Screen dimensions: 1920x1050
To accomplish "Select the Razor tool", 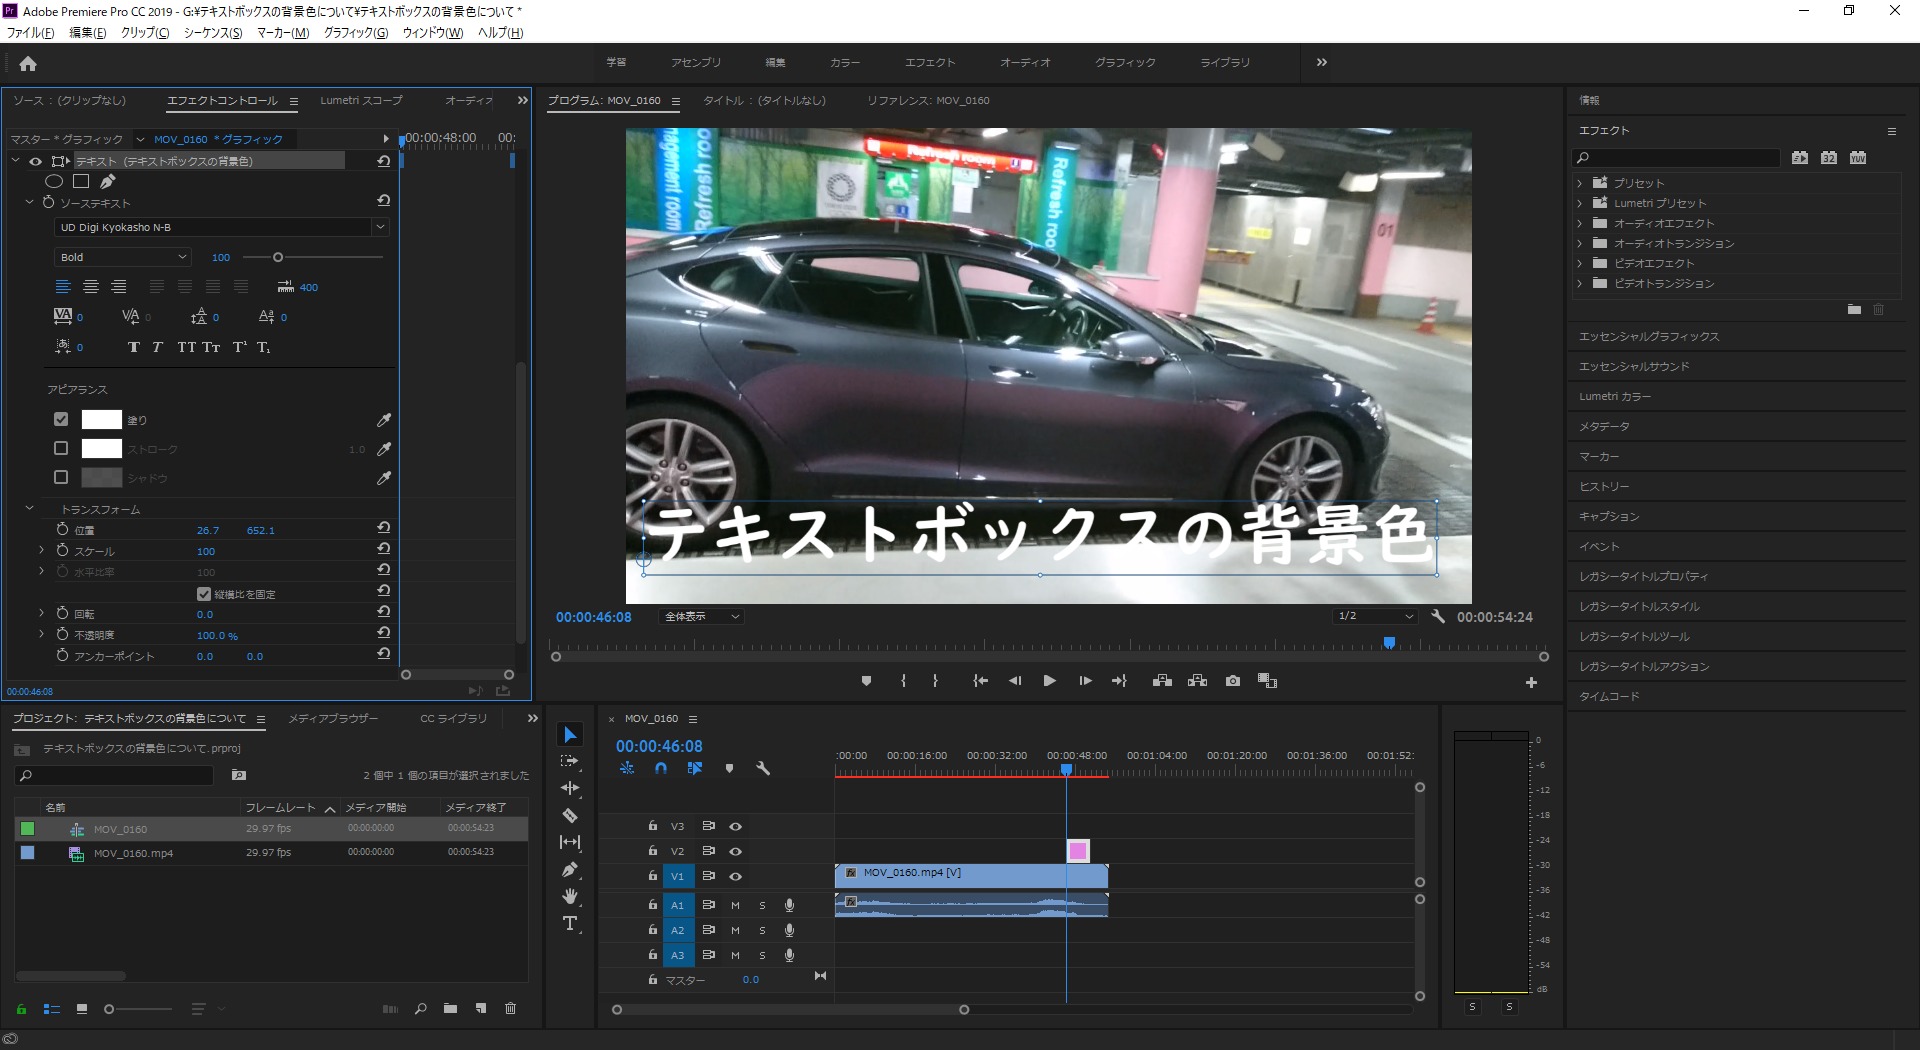I will (570, 815).
